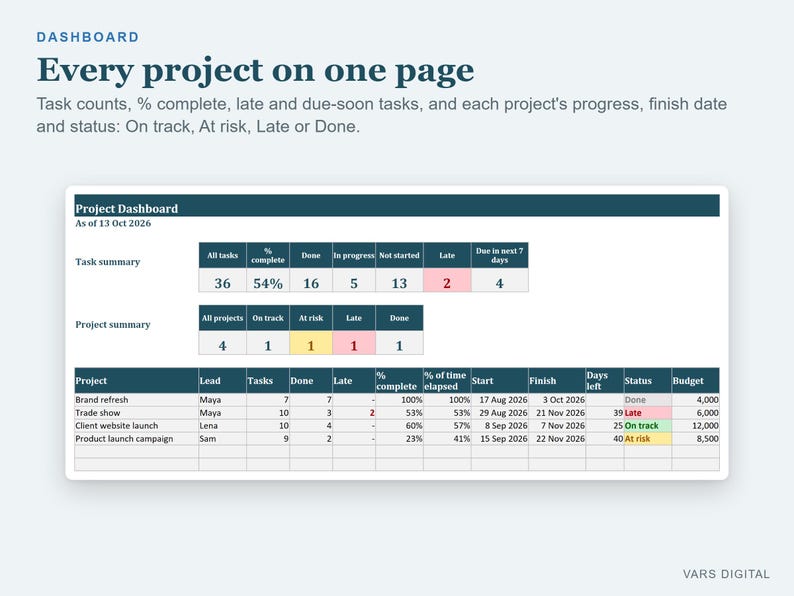This screenshot has width=794, height=596.
Task: Click the Task summary label
Action: (x=107, y=262)
